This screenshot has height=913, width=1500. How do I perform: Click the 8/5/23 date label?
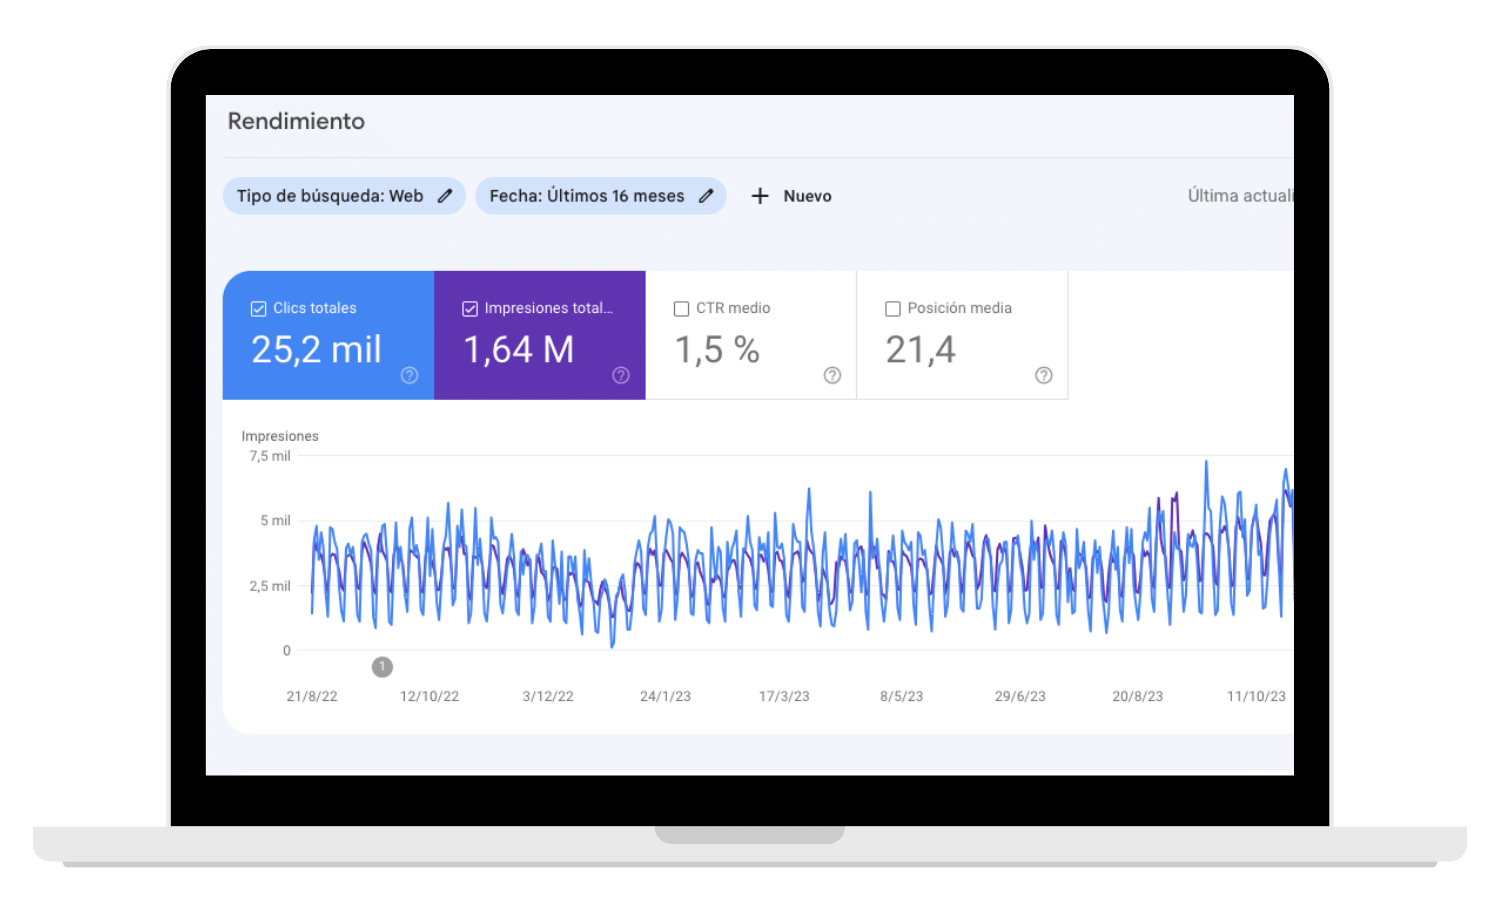(x=901, y=696)
